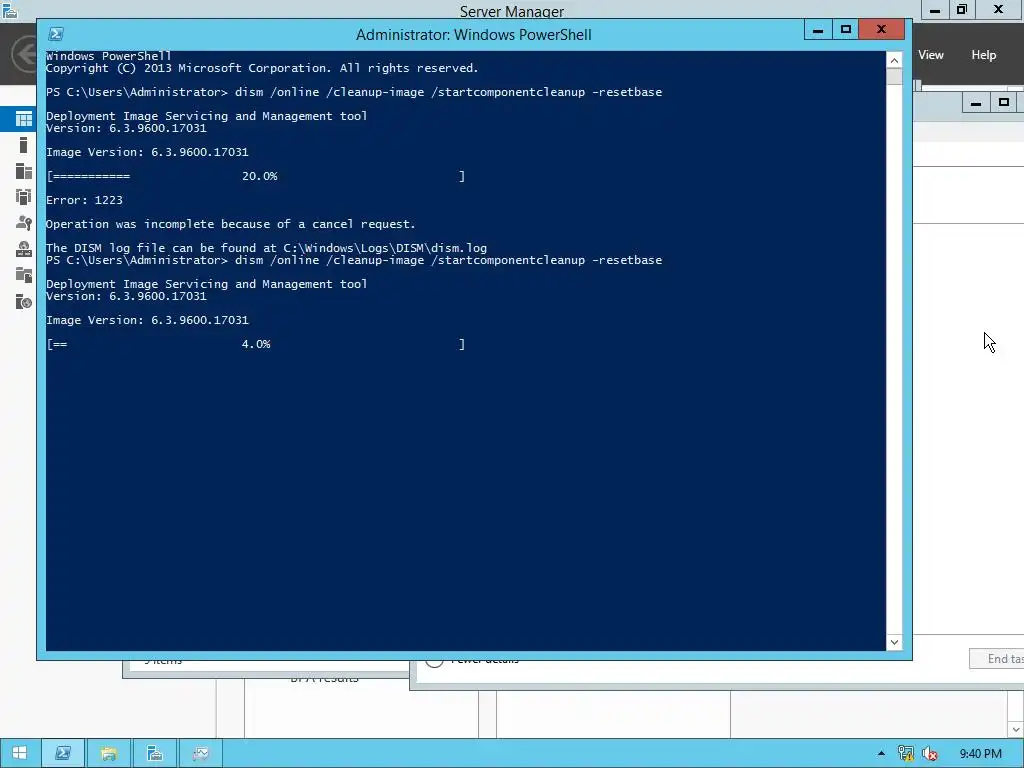Click the PowerShell scrollbar thumb

pos(894,76)
